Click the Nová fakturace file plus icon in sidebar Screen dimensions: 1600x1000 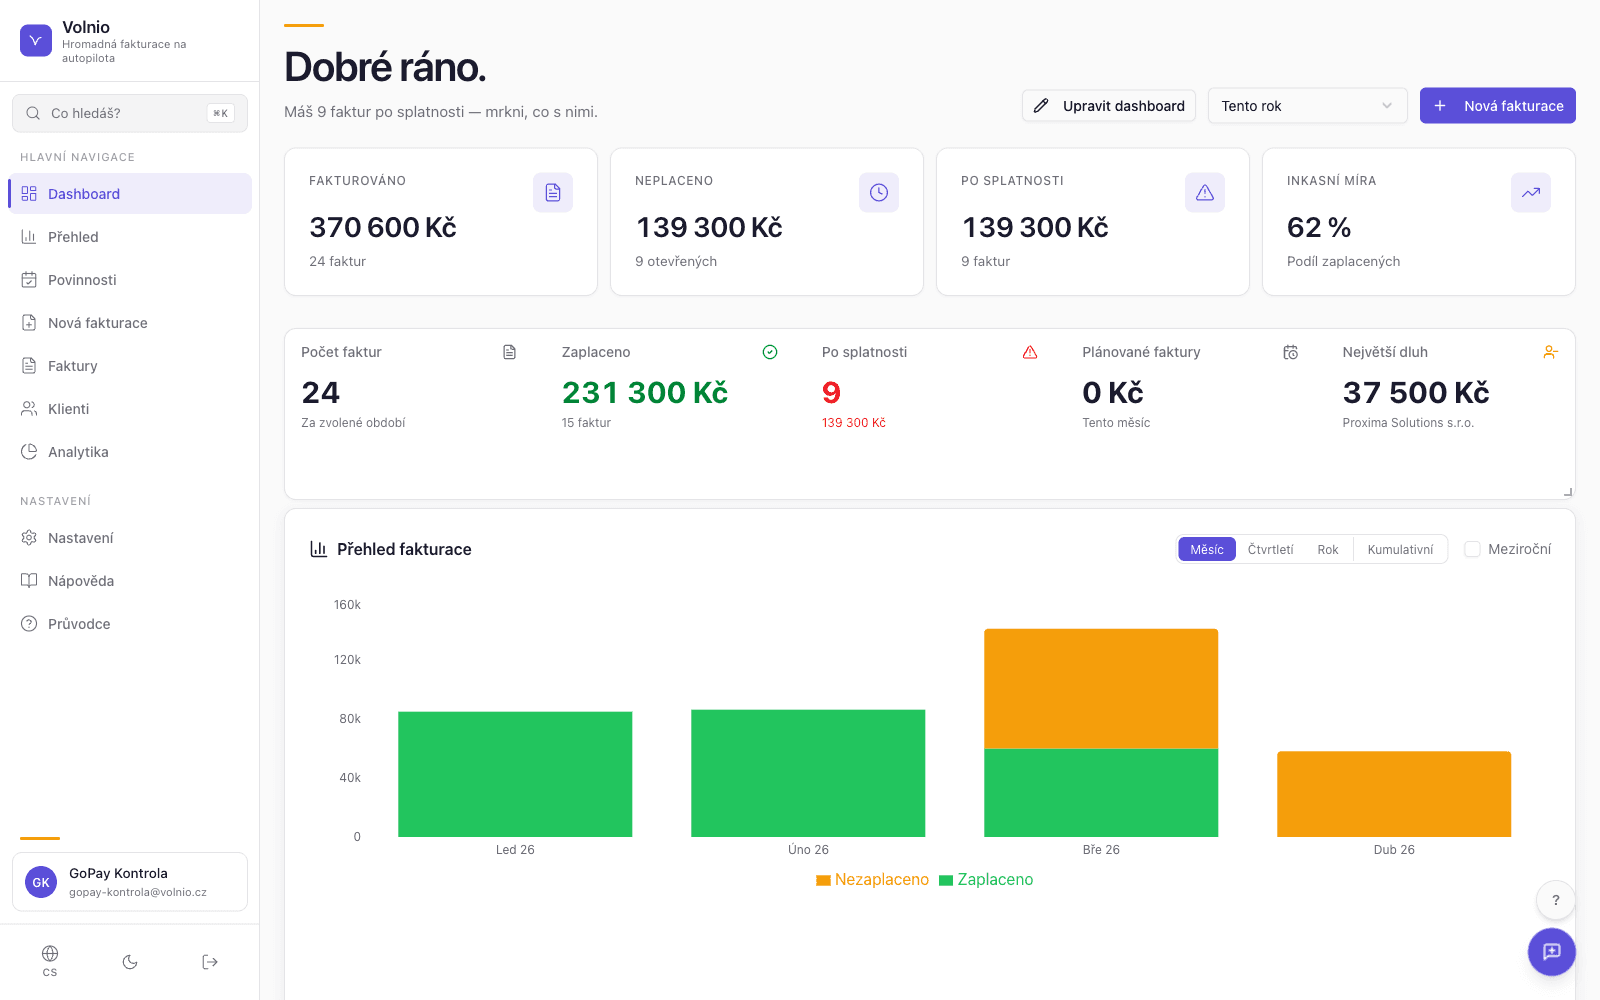(29, 323)
